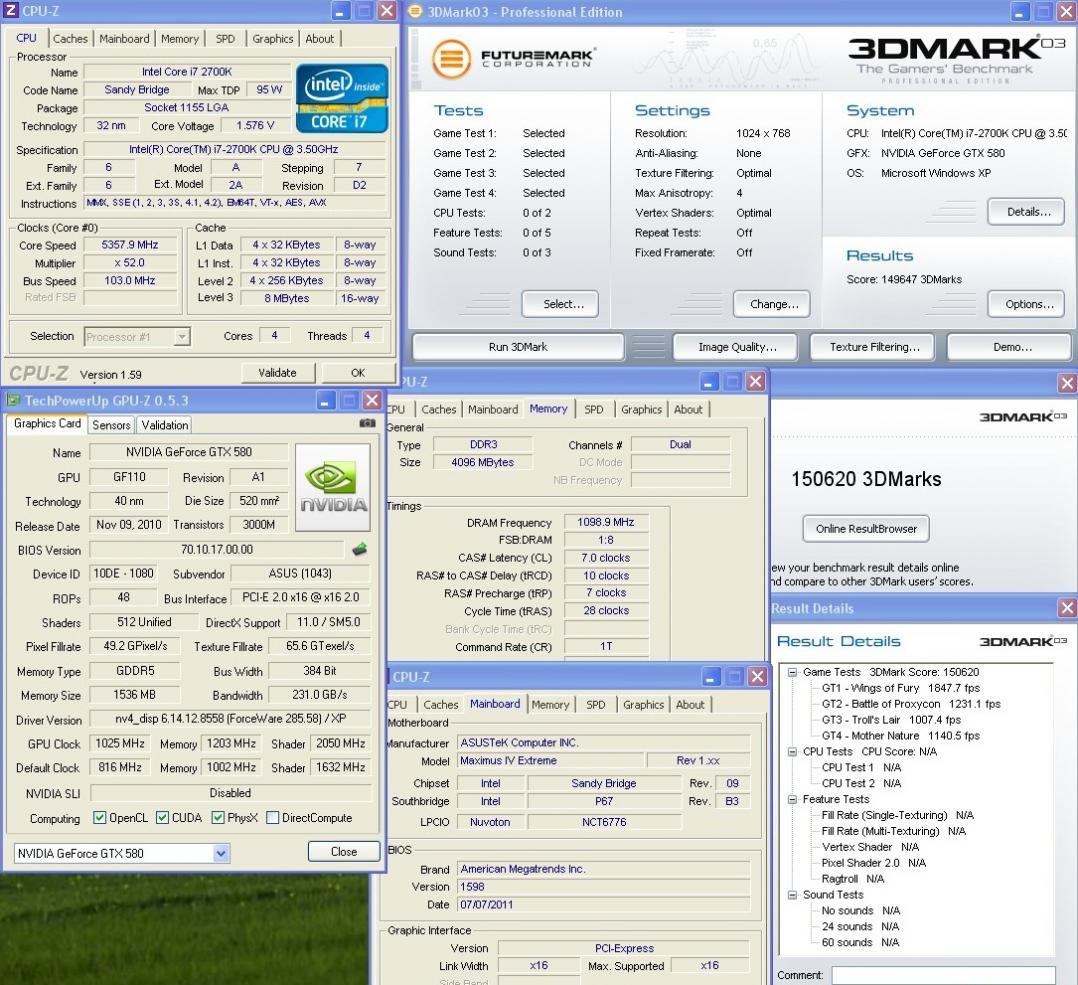Select the GT2 - Battle of Proxycon result
Screen dimensions: 1078x985
coord(911,704)
